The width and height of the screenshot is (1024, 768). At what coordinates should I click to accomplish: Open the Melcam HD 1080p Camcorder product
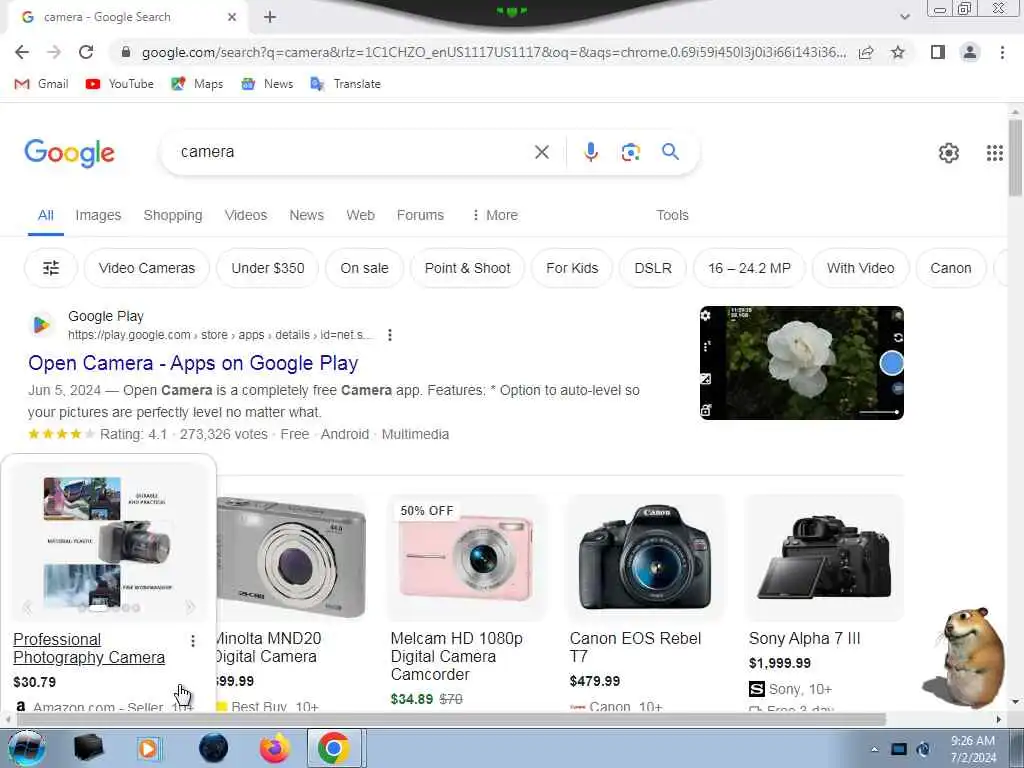[456, 656]
